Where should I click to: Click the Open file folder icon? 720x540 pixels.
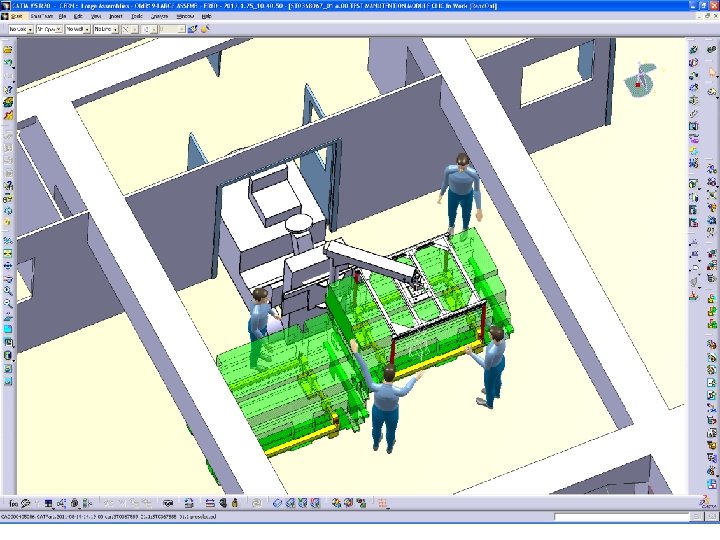click(8, 50)
